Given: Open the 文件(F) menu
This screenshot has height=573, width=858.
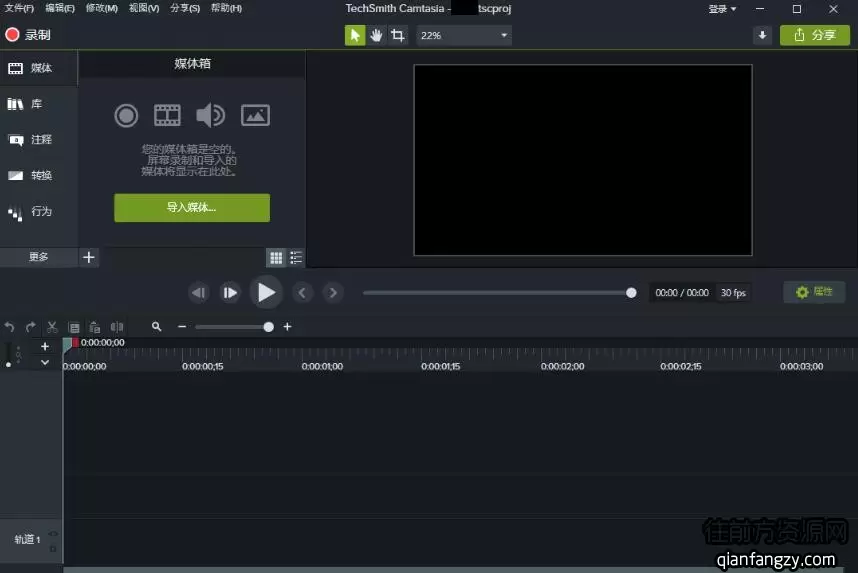Looking at the screenshot, I should (x=19, y=8).
